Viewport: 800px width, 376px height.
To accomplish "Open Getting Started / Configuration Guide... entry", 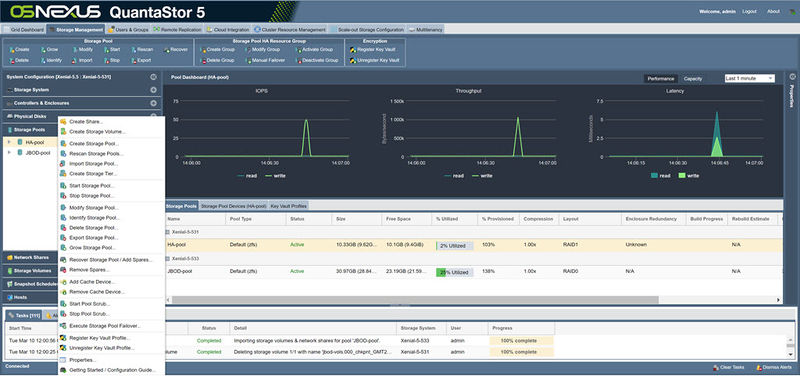I will tap(111, 370).
